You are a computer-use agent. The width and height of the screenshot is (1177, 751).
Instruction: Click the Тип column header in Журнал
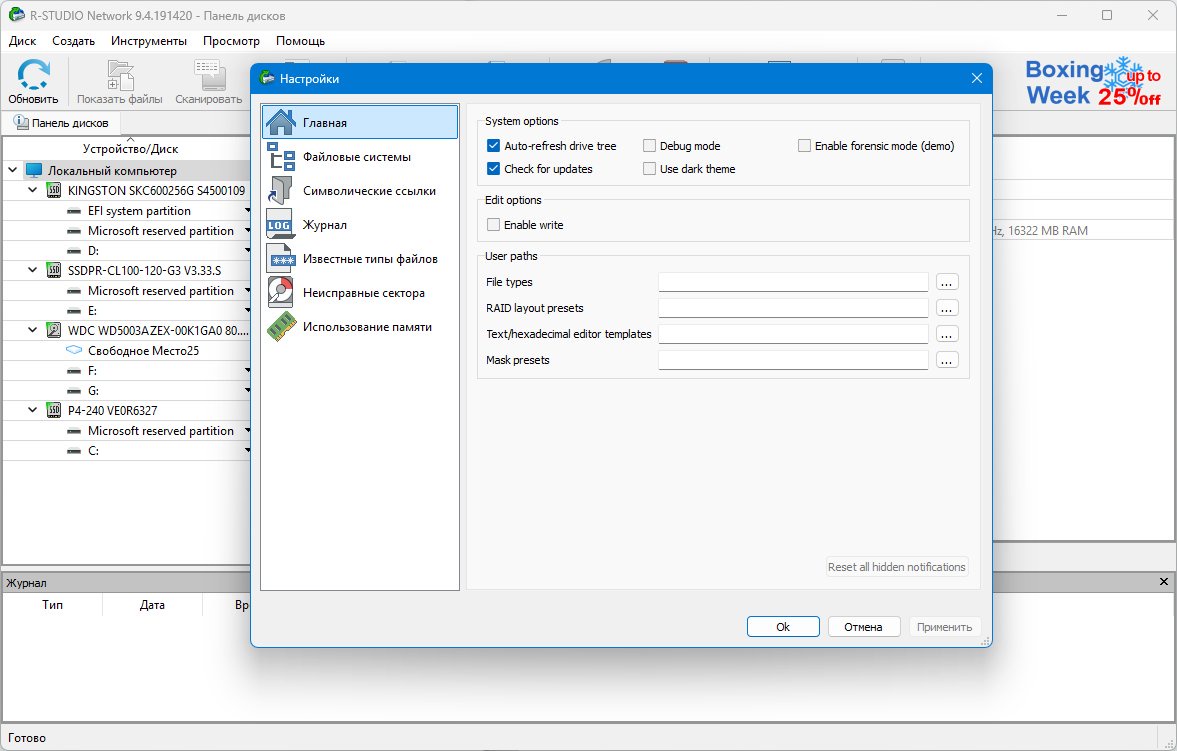point(53,605)
